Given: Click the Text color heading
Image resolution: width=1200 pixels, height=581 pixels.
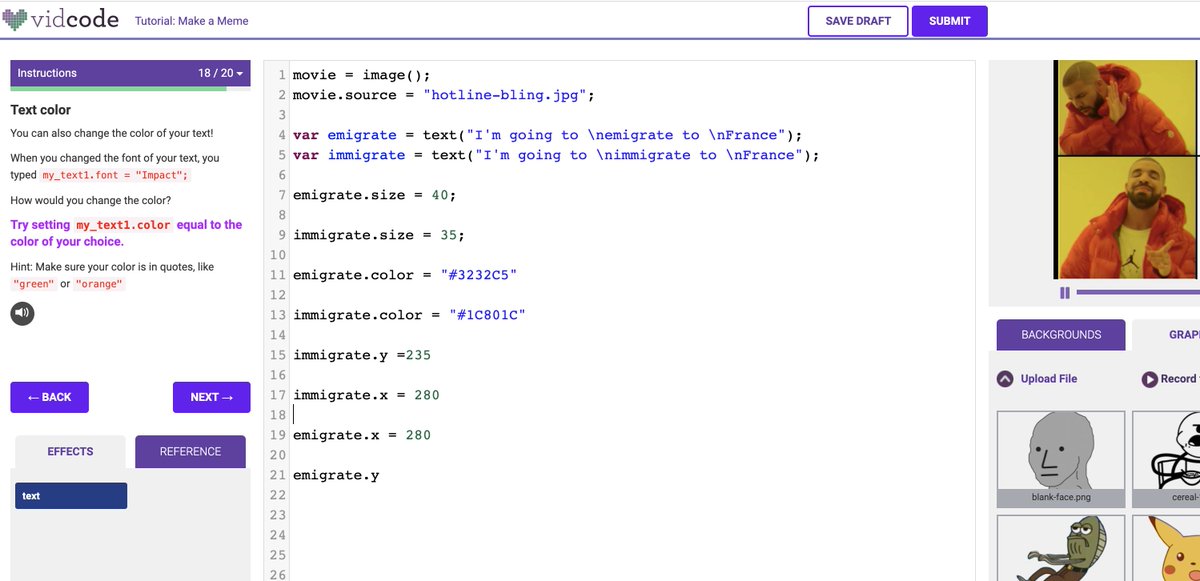Looking at the screenshot, I should coord(41,110).
